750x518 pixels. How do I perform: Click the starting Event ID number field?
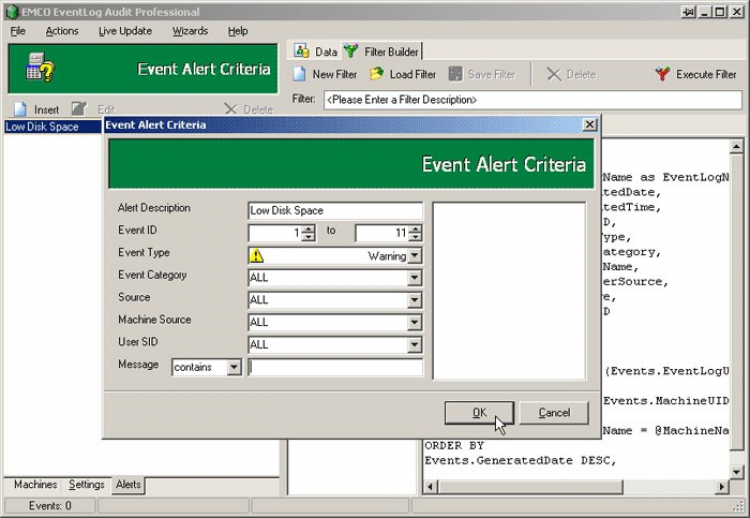click(x=276, y=233)
